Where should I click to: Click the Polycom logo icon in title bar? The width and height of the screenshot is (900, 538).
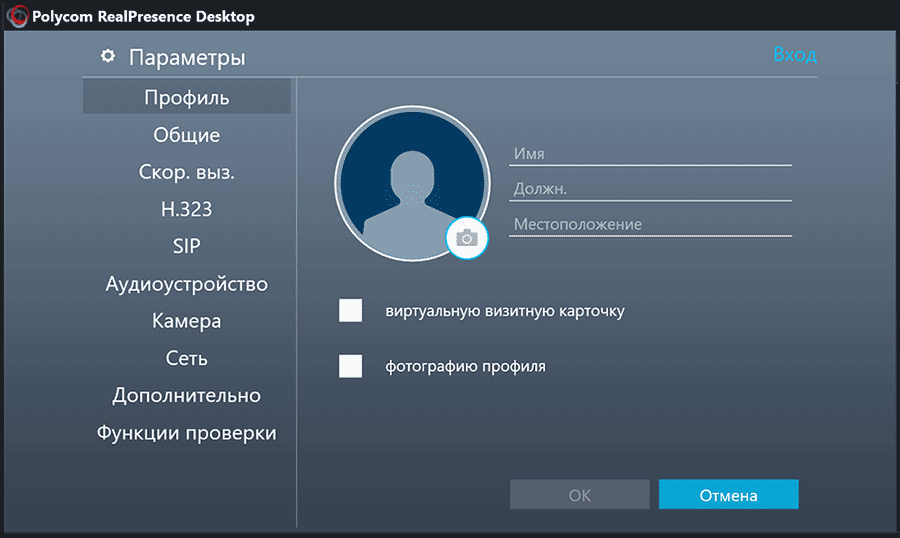tap(17, 16)
